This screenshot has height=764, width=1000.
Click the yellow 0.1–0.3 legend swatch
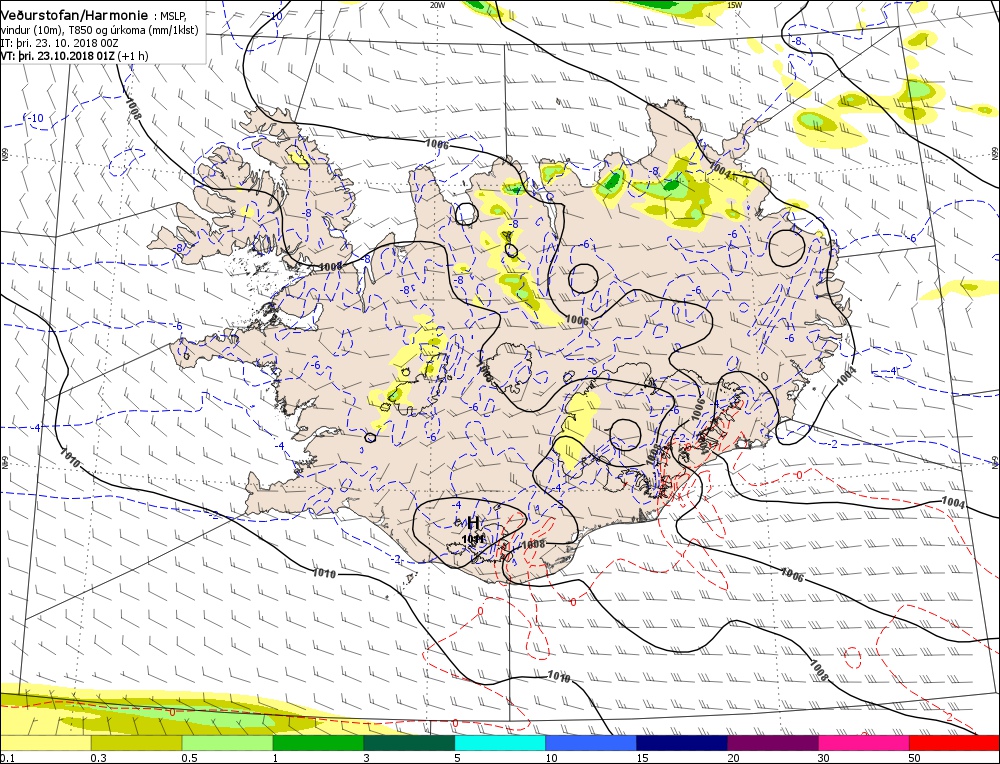(45, 743)
